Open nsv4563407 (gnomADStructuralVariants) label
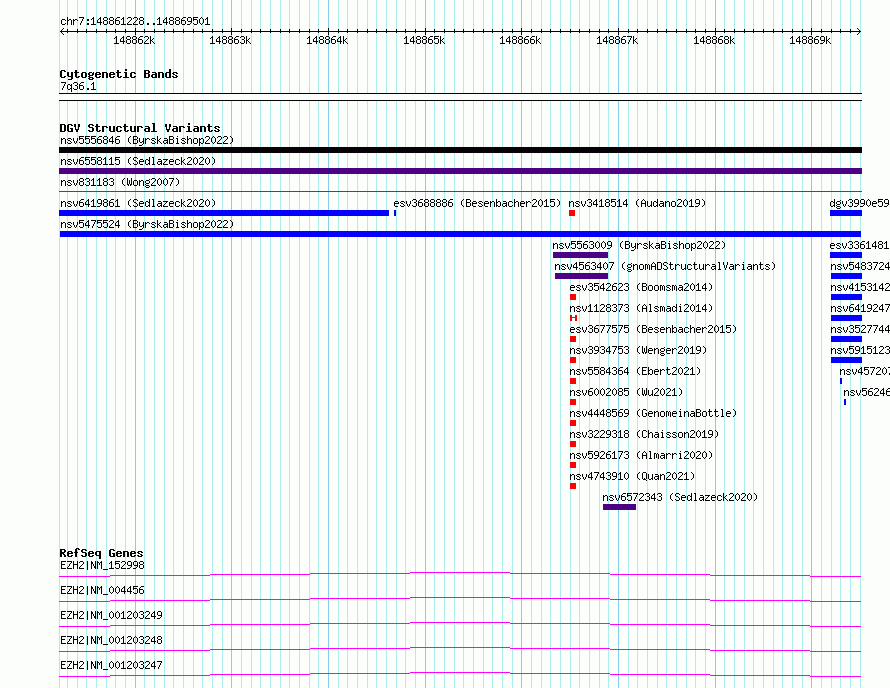 click(665, 266)
